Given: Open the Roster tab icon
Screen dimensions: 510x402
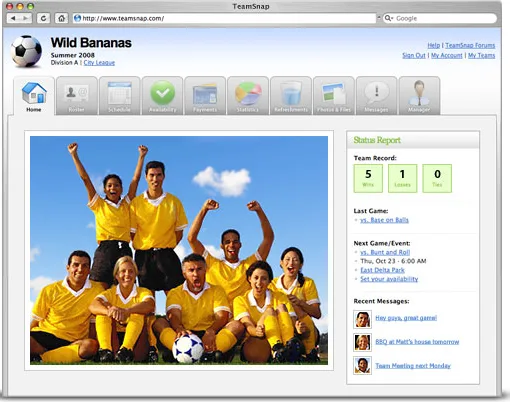Looking at the screenshot, I should tap(77, 93).
